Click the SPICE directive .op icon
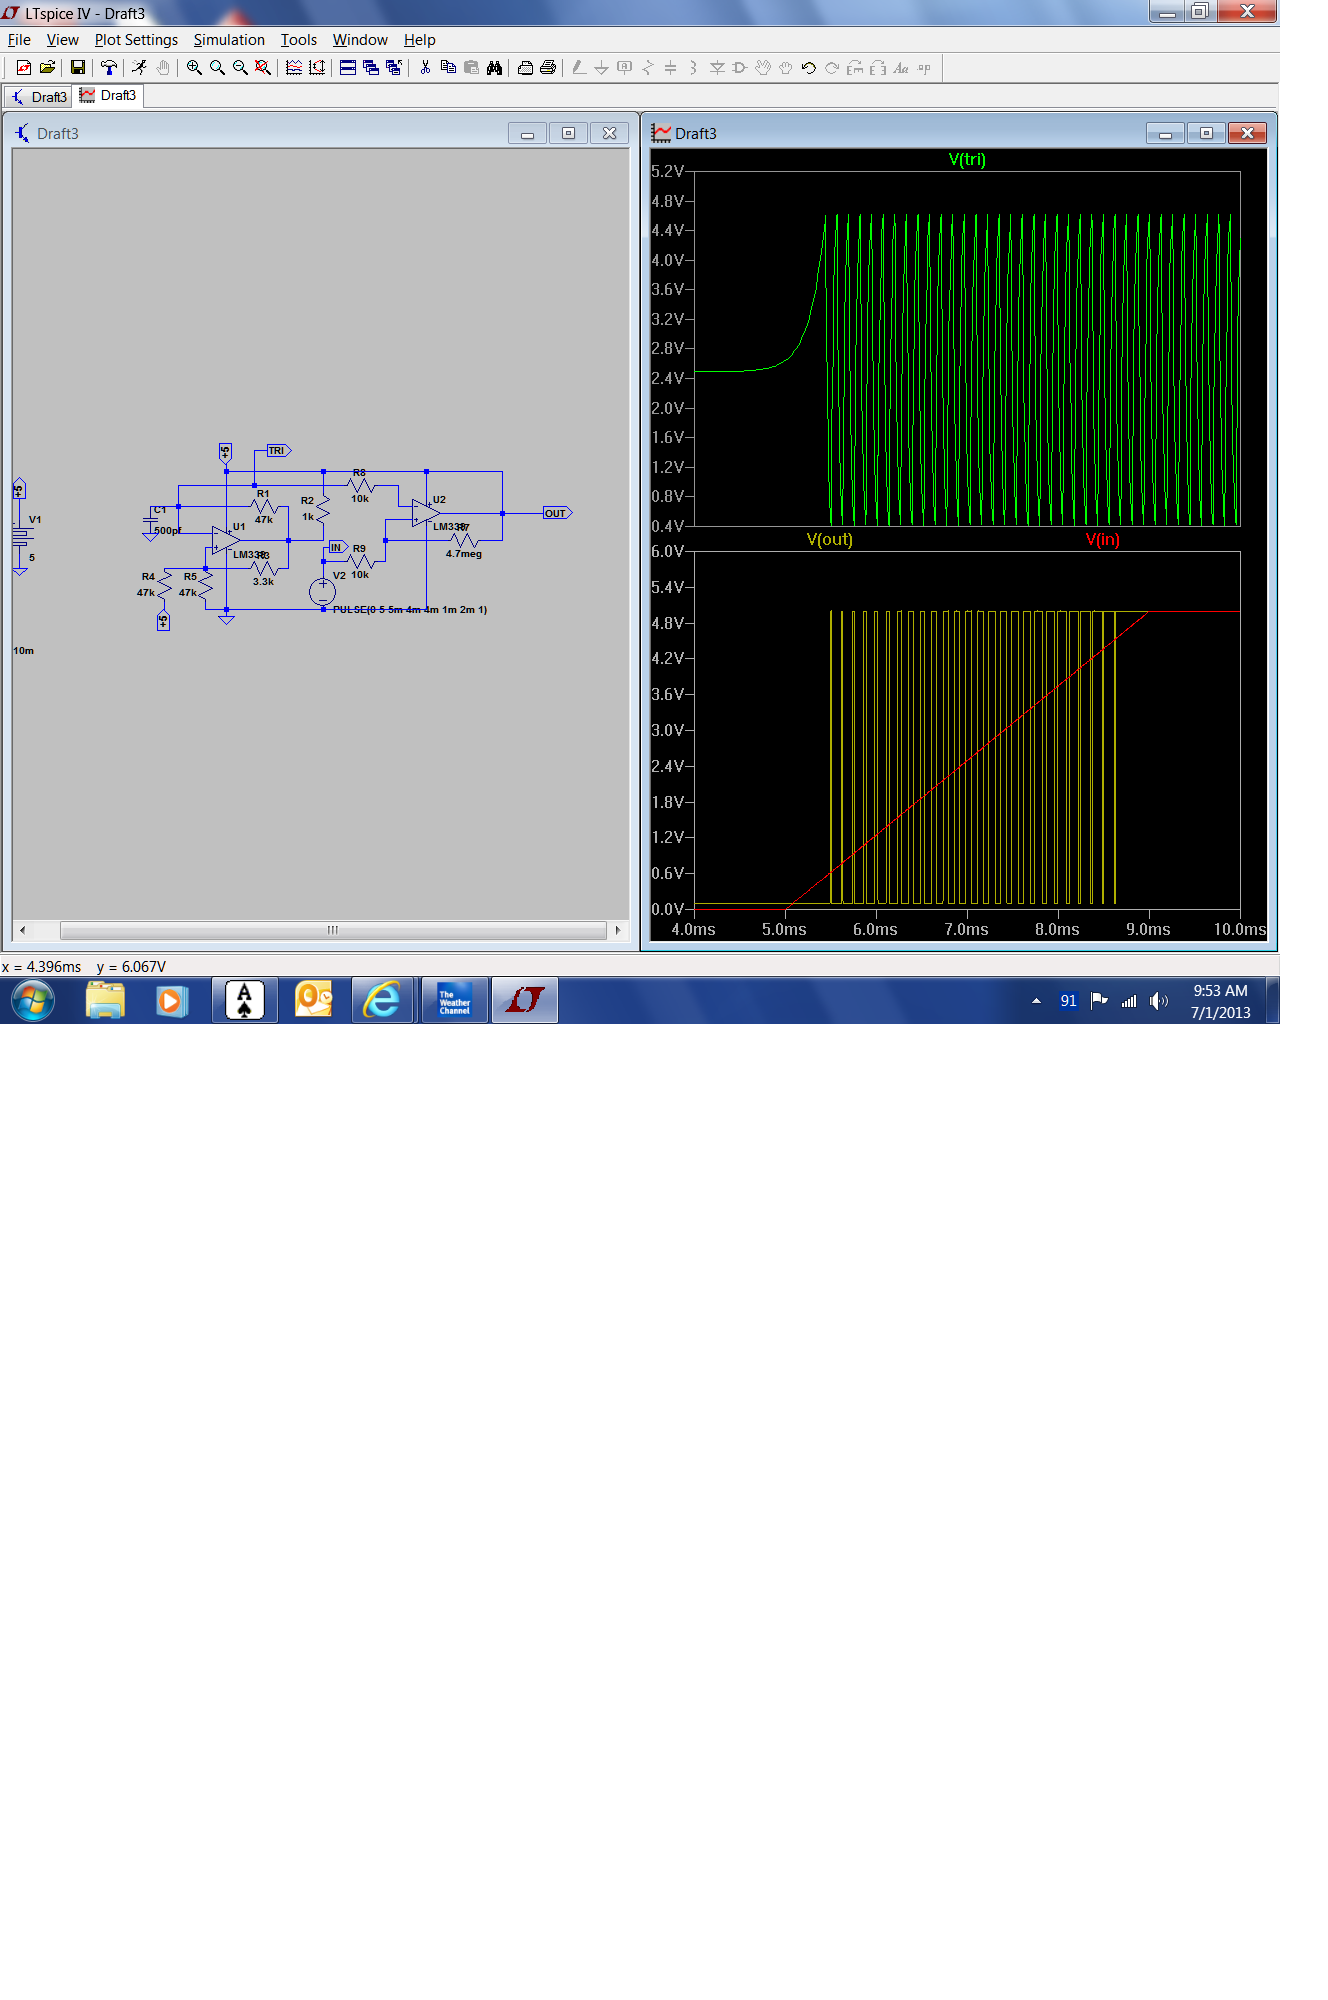 tap(924, 68)
